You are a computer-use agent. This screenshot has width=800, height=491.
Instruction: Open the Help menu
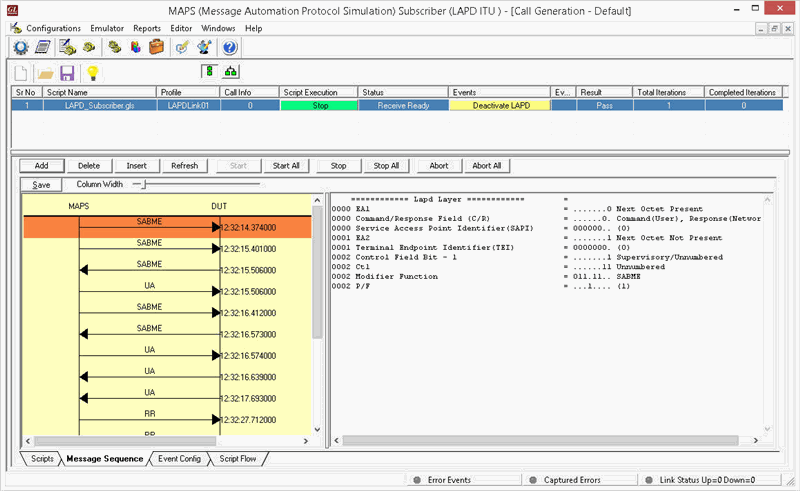coord(254,28)
